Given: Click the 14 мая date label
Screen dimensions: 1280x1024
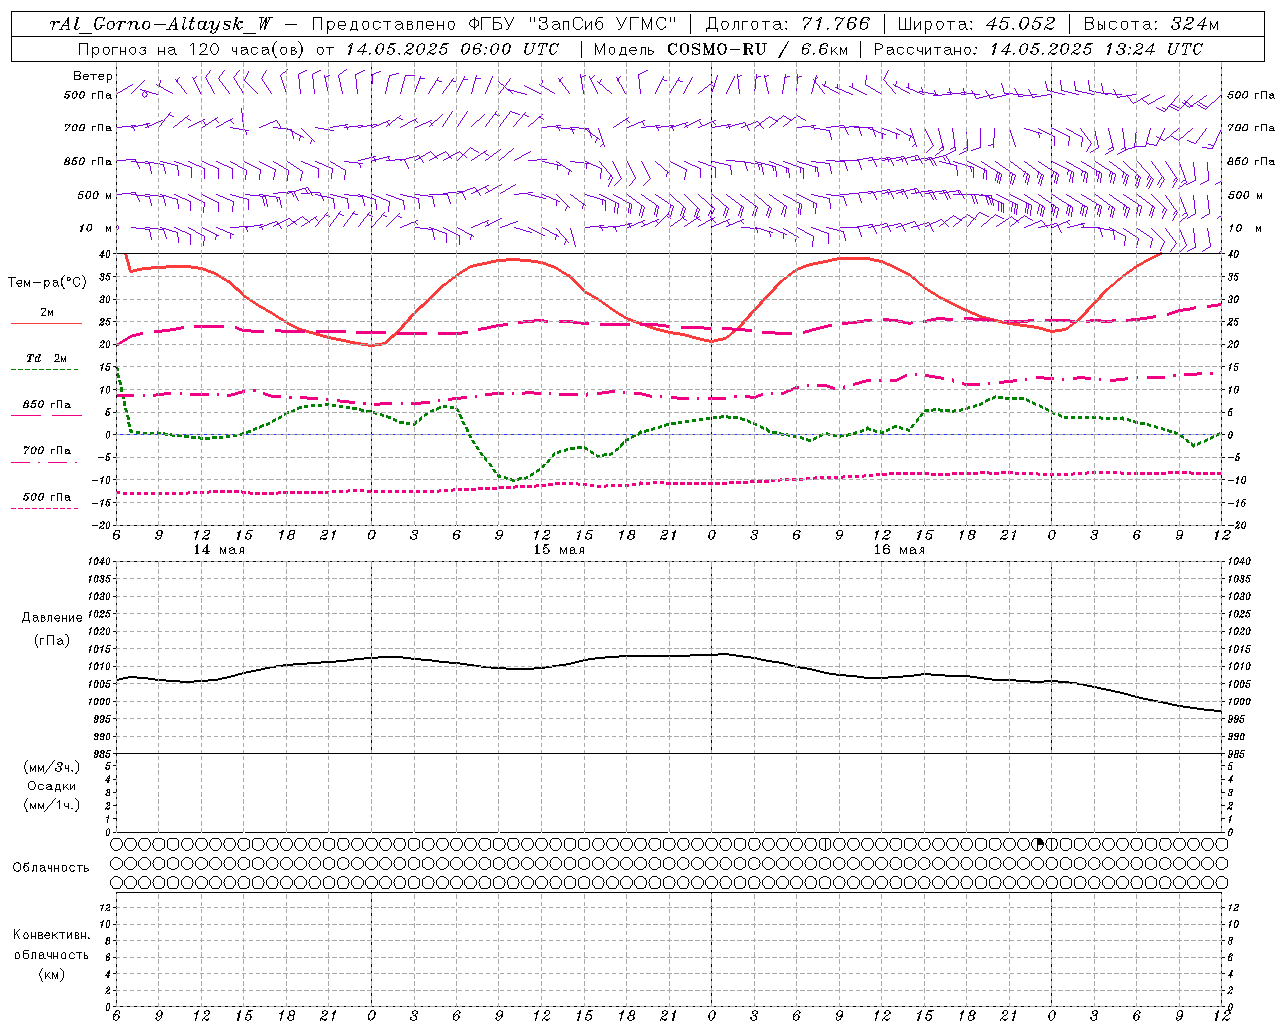Looking at the screenshot, I should click(219, 550).
